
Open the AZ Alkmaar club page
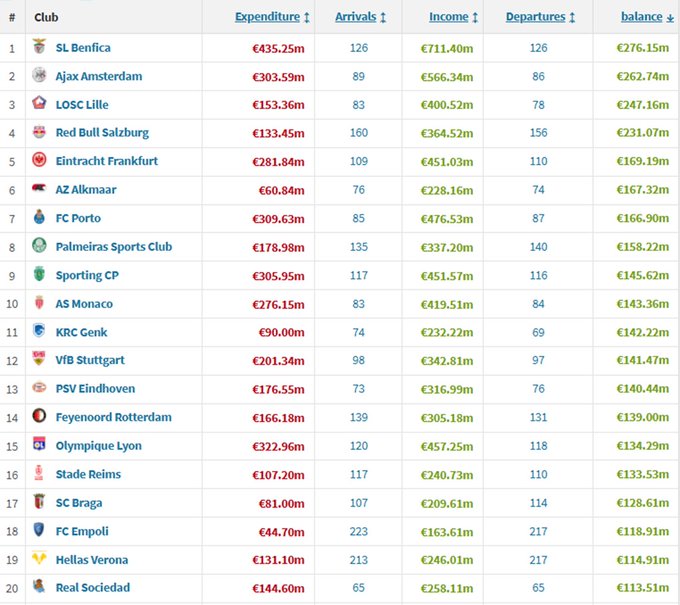85,190
